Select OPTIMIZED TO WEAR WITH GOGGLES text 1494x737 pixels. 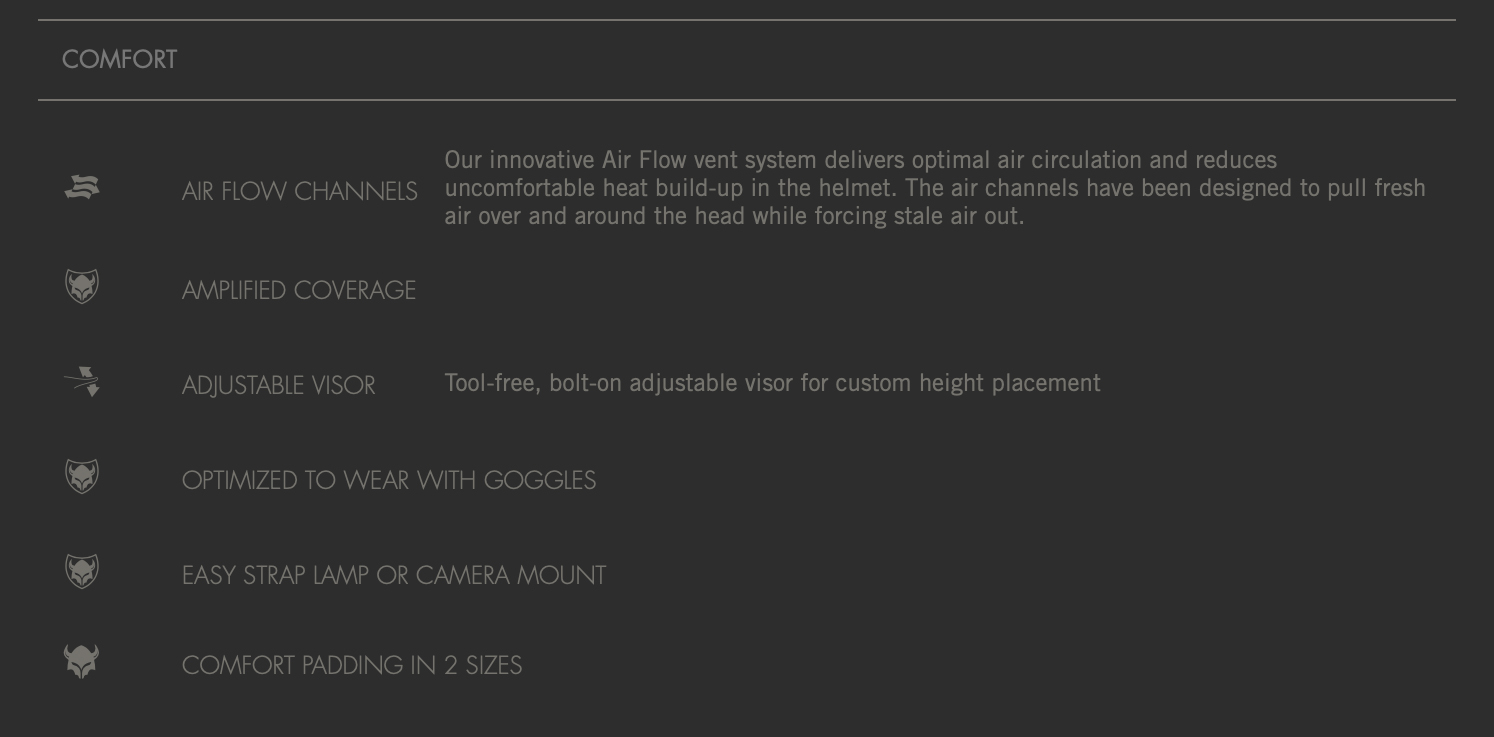click(389, 480)
